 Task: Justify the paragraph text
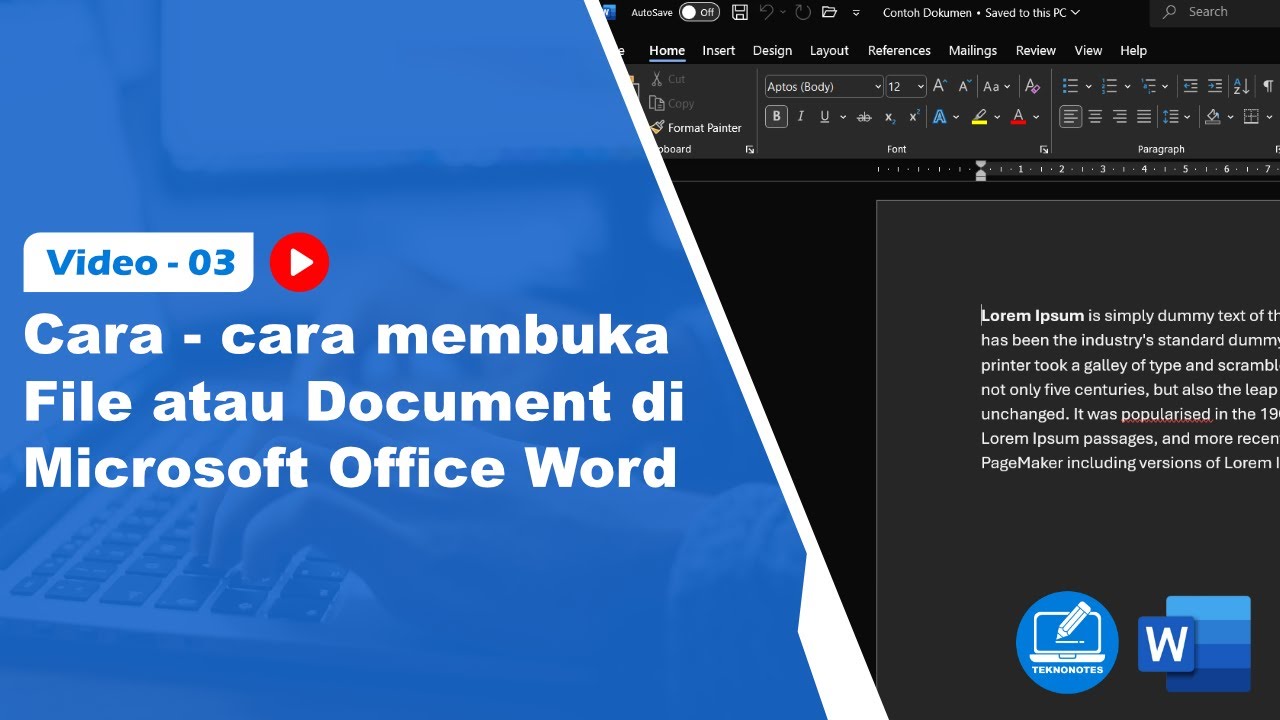1144,117
